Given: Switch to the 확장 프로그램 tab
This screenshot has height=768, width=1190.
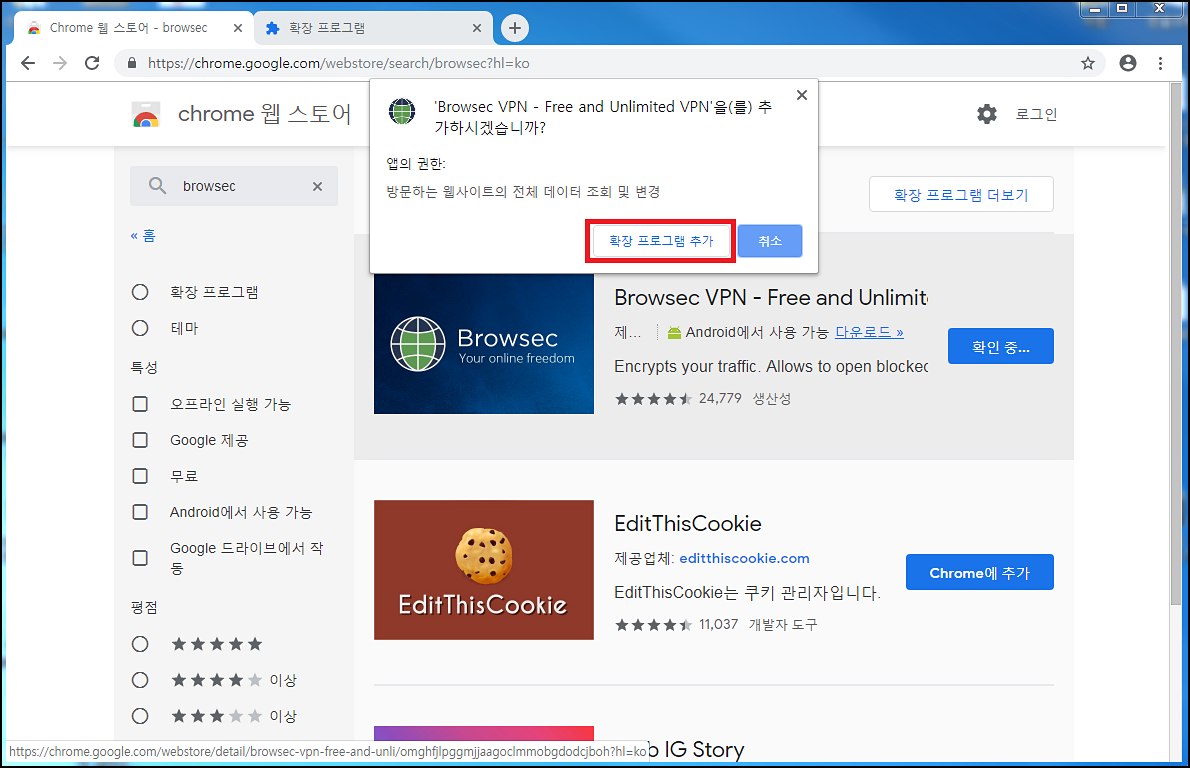Looking at the screenshot, I should click(x=373, y=28).
